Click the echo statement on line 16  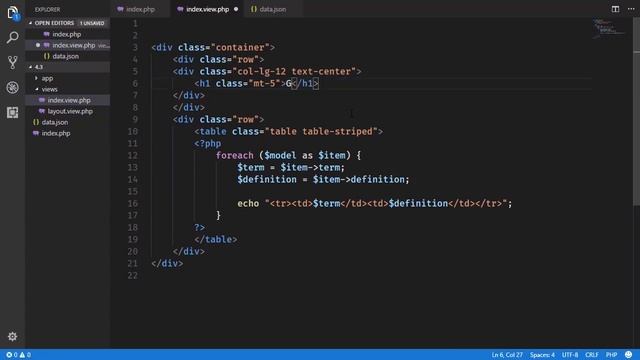(248, 203)
